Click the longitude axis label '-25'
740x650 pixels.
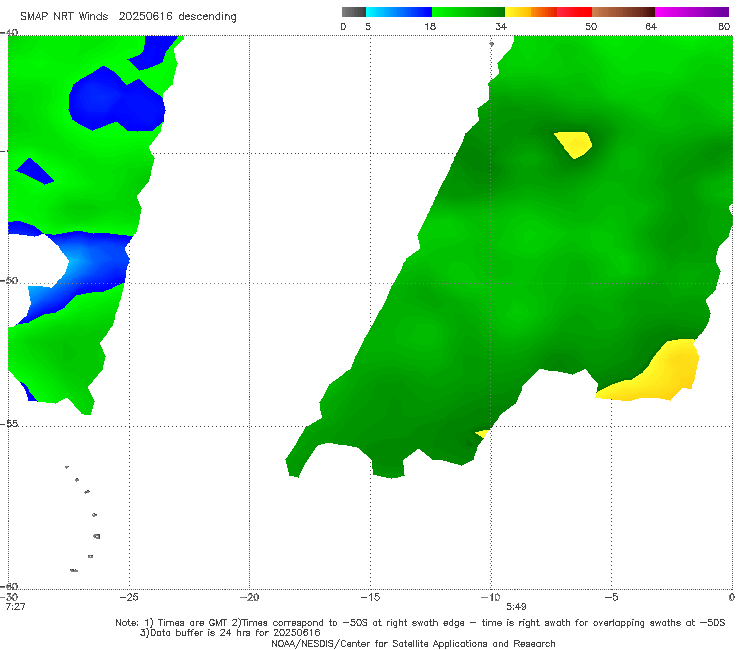click(129, 597)
